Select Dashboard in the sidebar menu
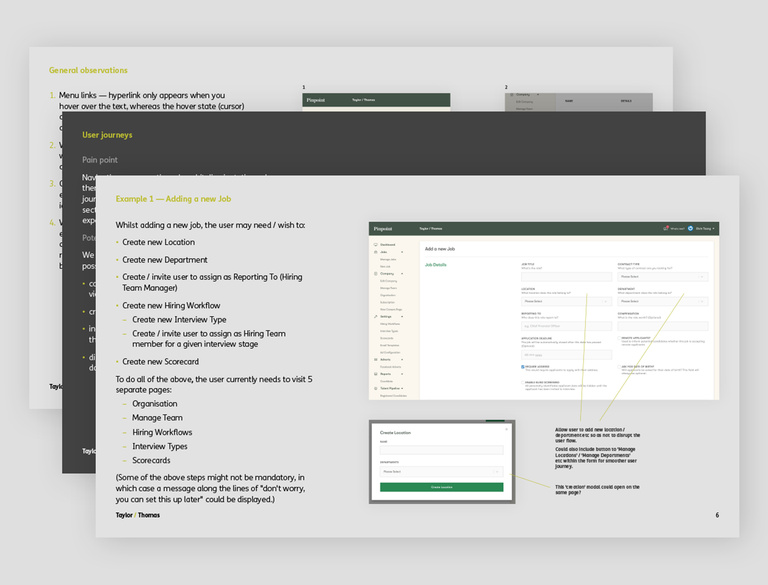 coord(388,244)
